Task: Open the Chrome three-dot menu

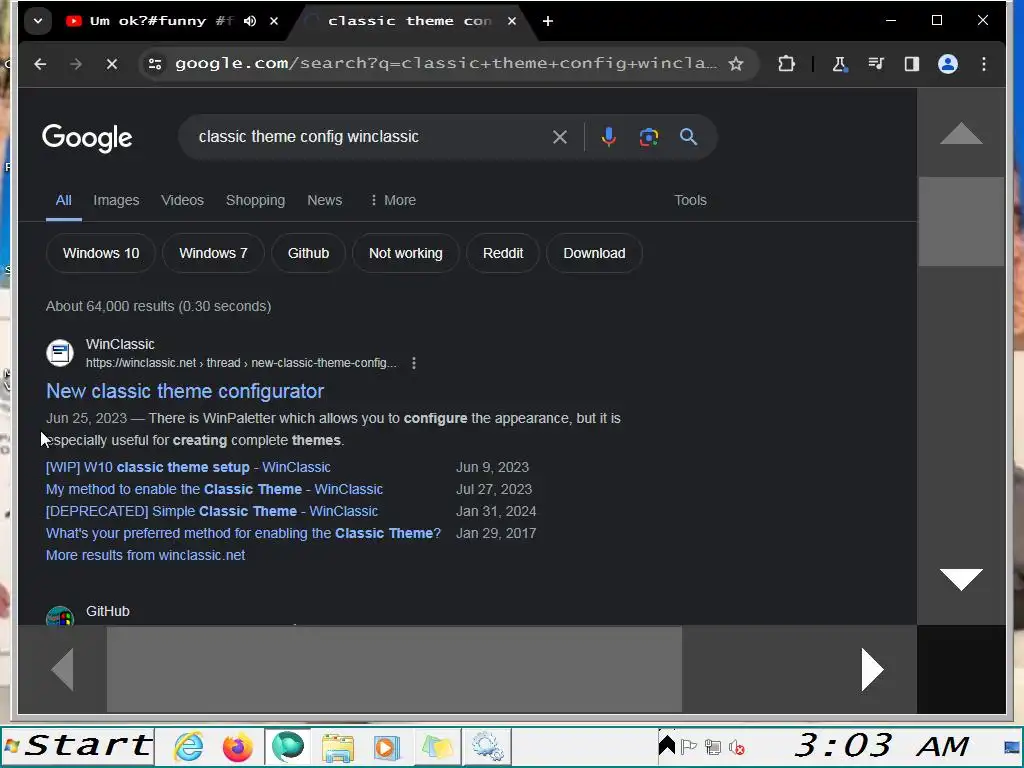Action: click(x=984, y=64)
